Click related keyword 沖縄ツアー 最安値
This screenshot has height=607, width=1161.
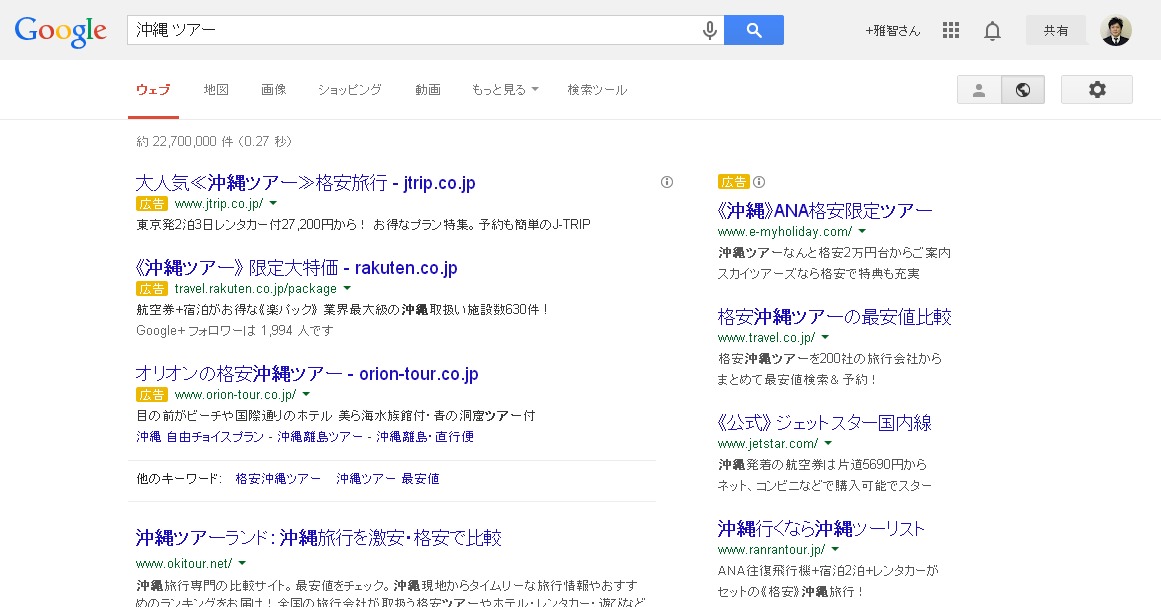388,479
